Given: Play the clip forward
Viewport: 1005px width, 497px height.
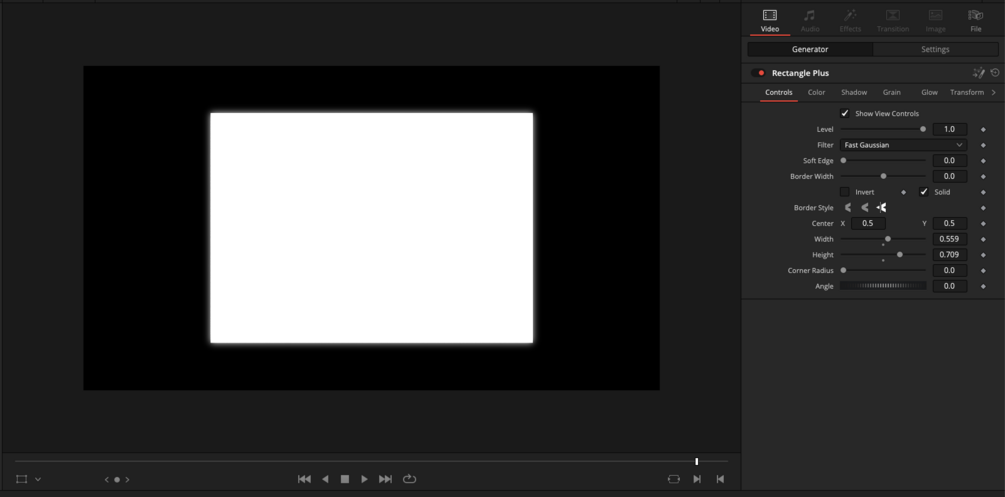Looking at the screenshot, I should (x=365, y=479).
